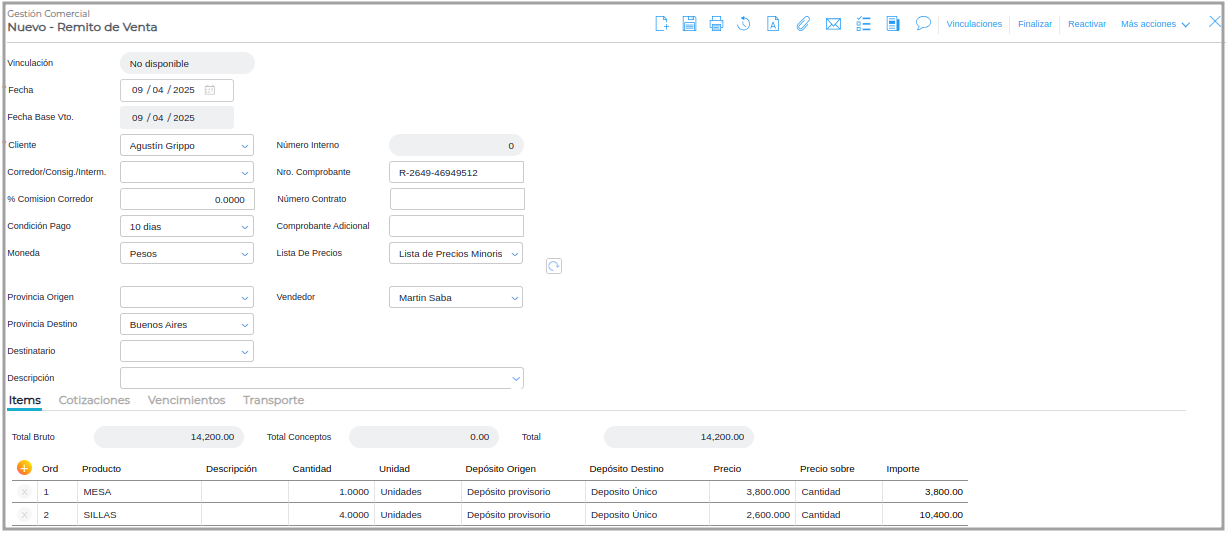Click the price cell 3,800.000
The width and height of the screenshot is (1228, 534).
coord(752,492)
